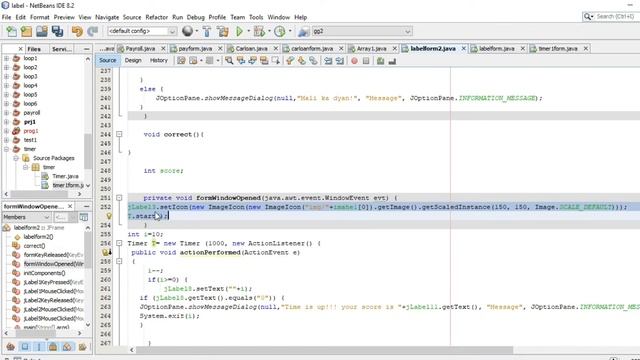
Task: Click the Profile Project clock icon
Action: point(280,31)
